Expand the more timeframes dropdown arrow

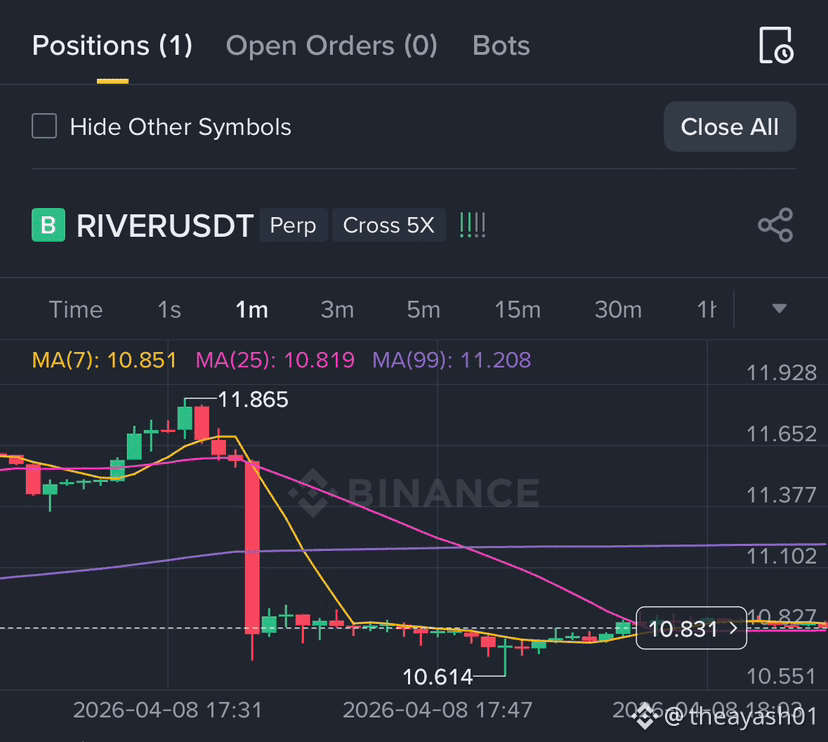(779, 308)
